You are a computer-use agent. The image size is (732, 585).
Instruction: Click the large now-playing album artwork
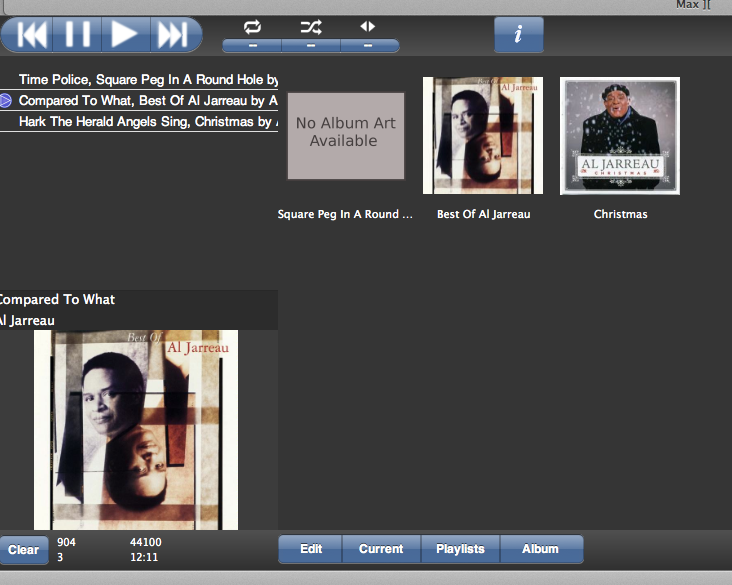click(136, 430)
